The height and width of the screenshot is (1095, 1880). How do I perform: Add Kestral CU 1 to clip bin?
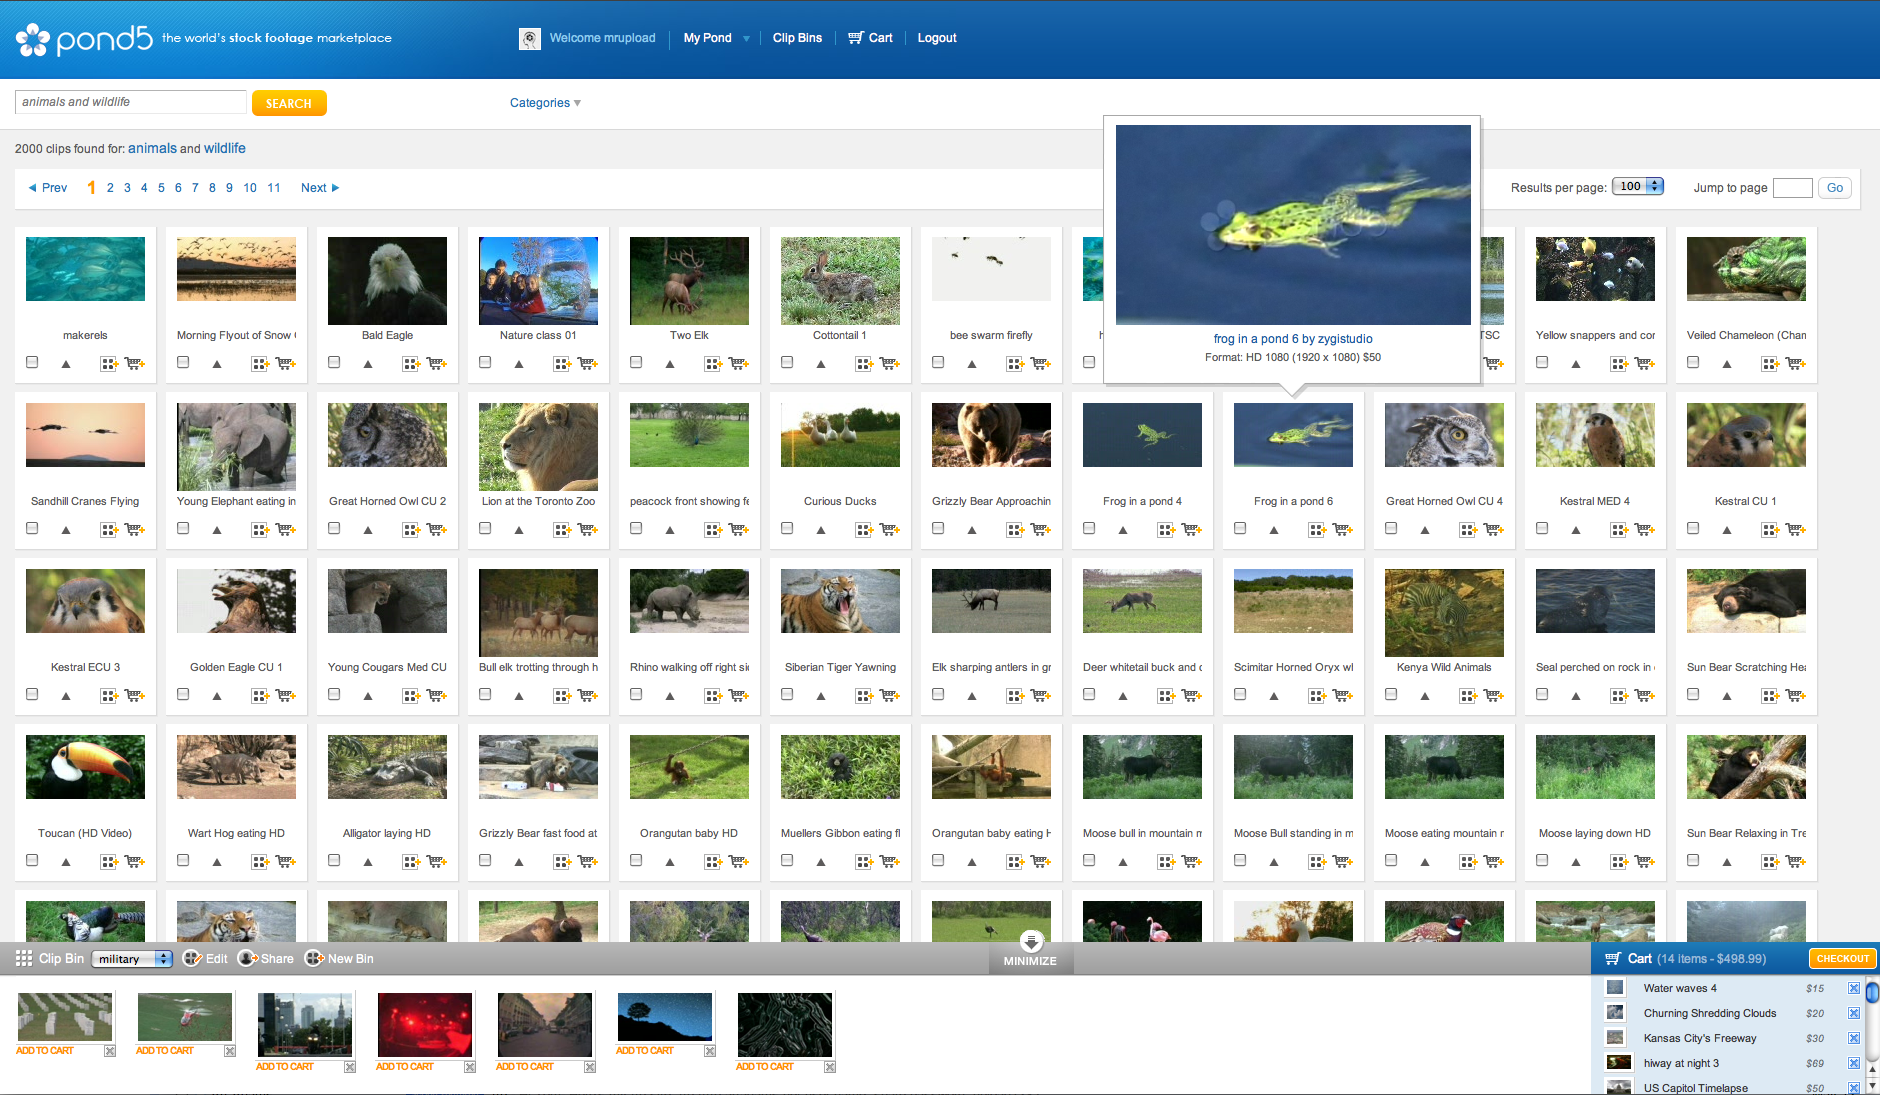tap(1770, 529)
